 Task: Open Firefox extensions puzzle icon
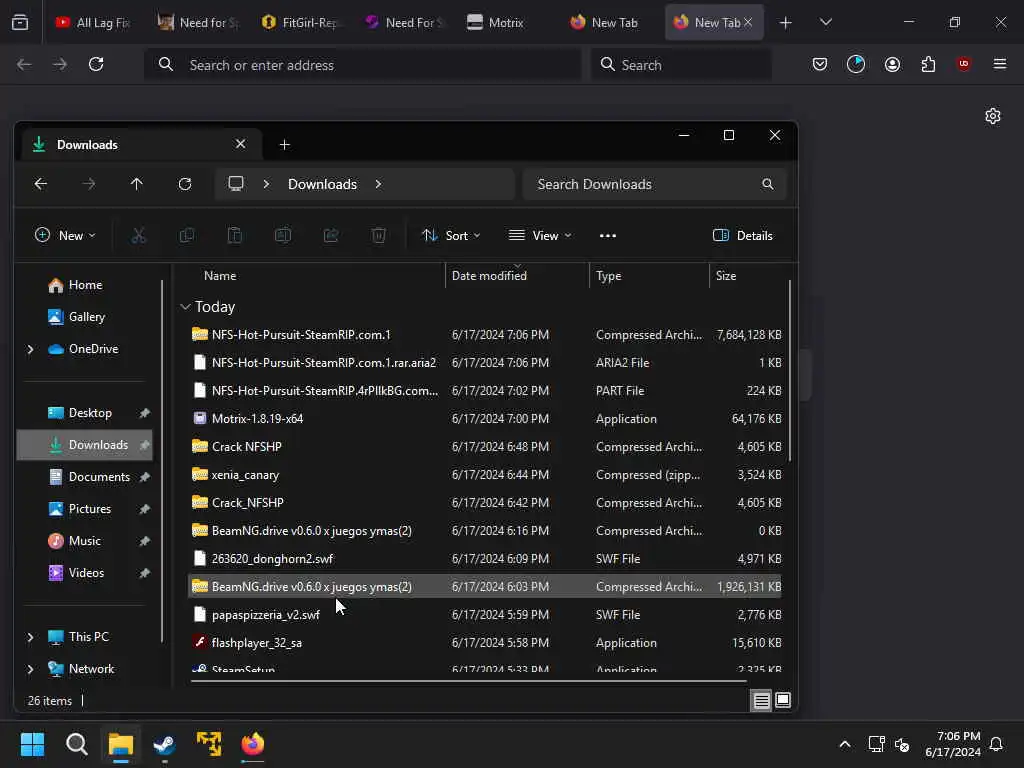(x=928, y=64)
